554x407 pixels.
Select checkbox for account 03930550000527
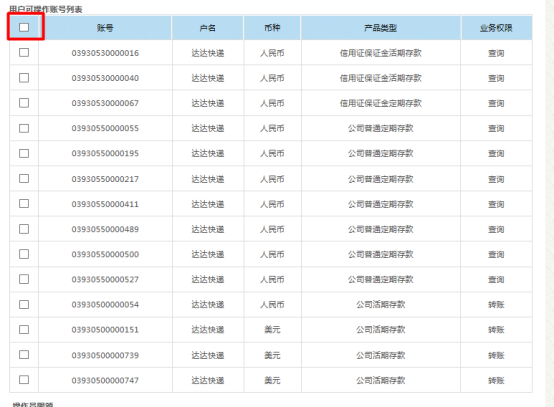(x=24, y=279)
